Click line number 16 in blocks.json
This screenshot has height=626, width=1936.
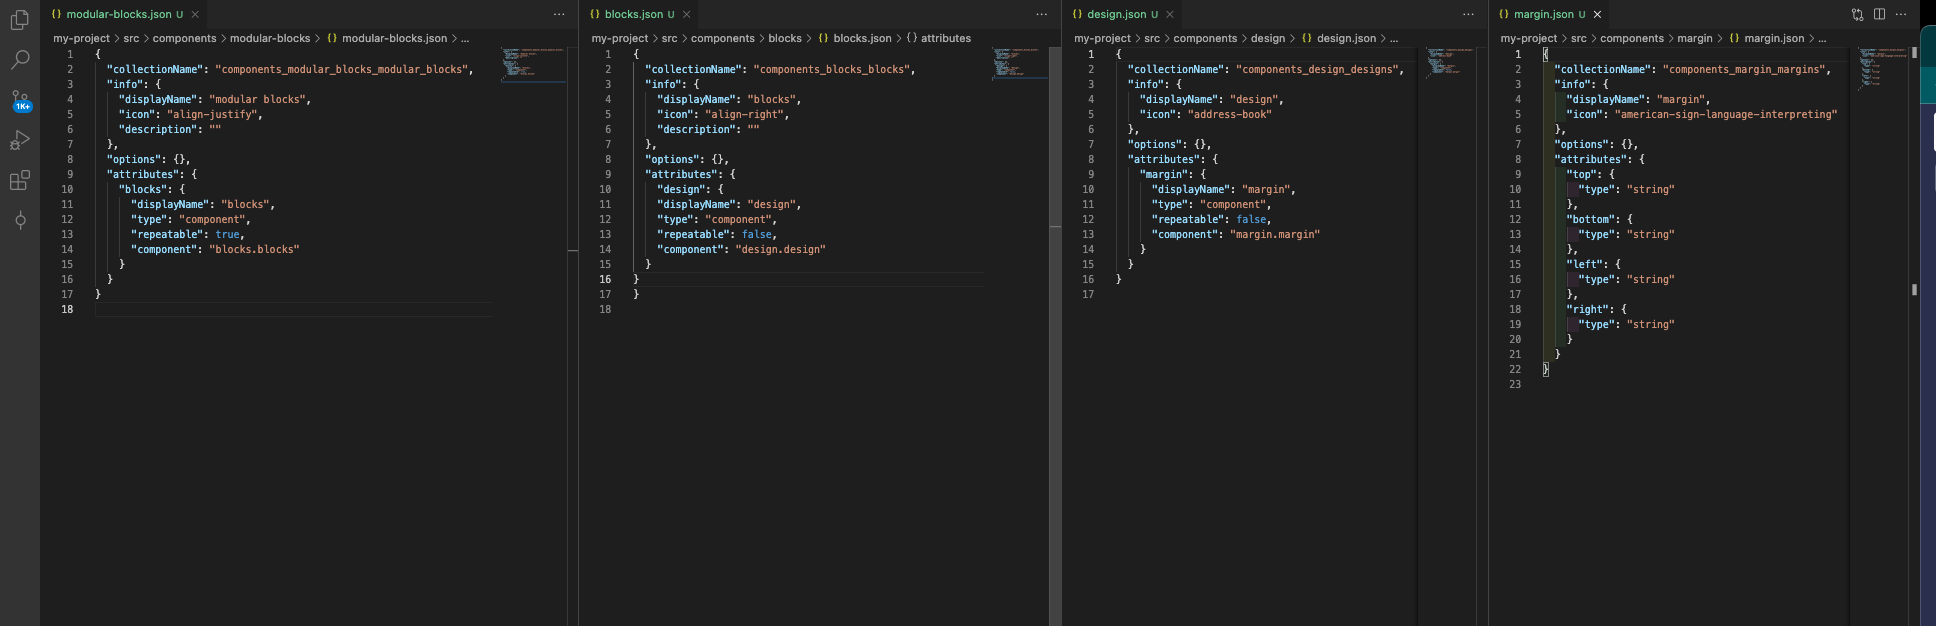point(605,279)
